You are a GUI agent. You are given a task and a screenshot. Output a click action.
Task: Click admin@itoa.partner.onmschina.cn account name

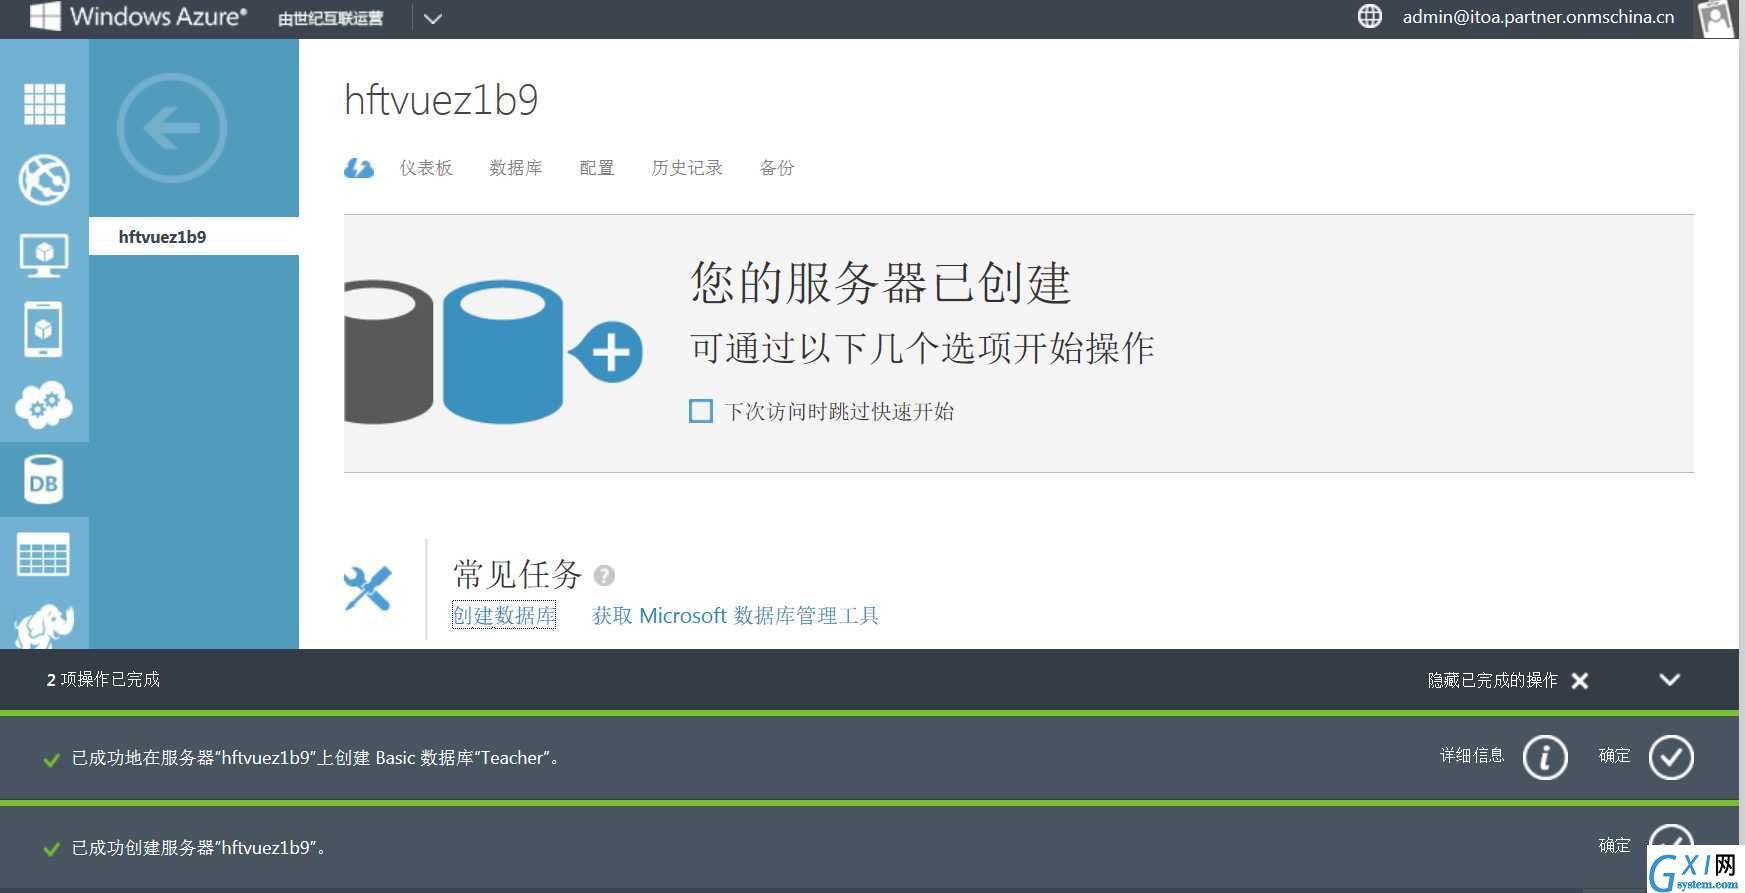1538,17
